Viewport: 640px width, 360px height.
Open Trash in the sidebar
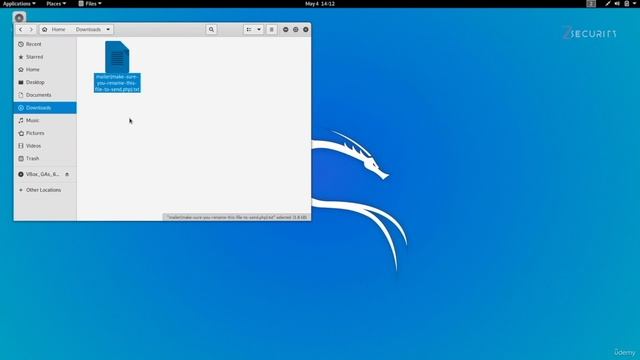(45, 158)
